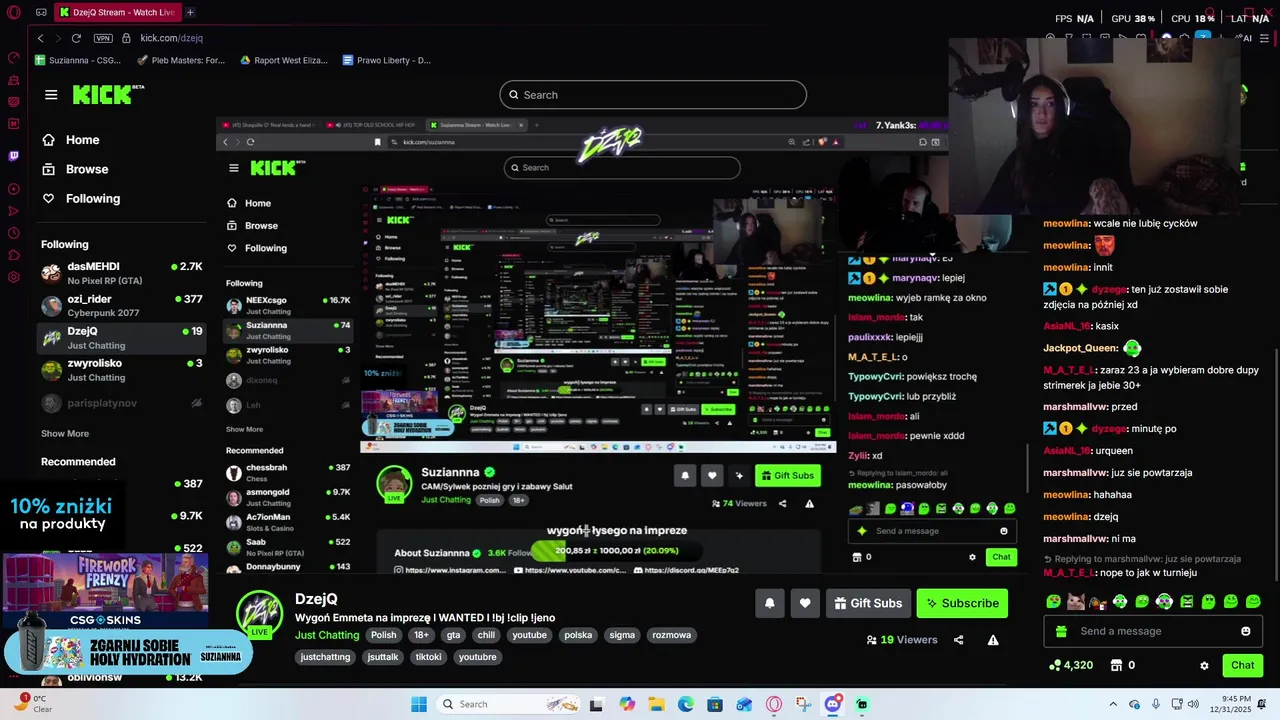Report stream with warning triangle icon
1280x720 pixels.
pos(993,640)
